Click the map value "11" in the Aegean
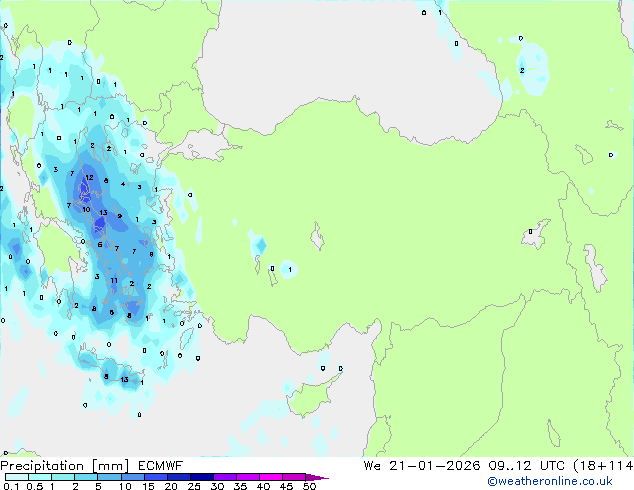This screenshot has width=634, height=490. pyautogui.click(x=114, y=281)
